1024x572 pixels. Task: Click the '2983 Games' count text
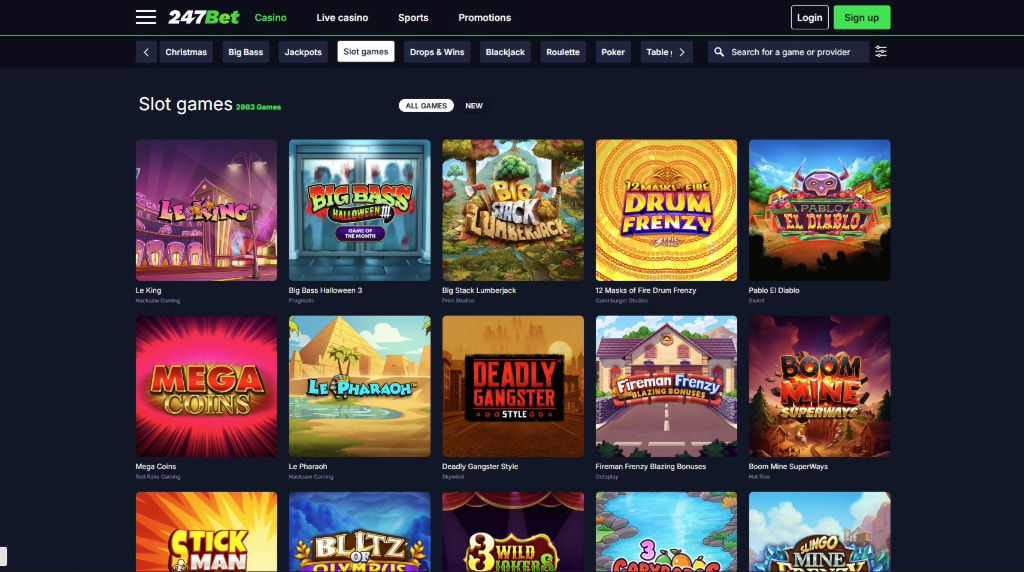[x=258, y=107]
